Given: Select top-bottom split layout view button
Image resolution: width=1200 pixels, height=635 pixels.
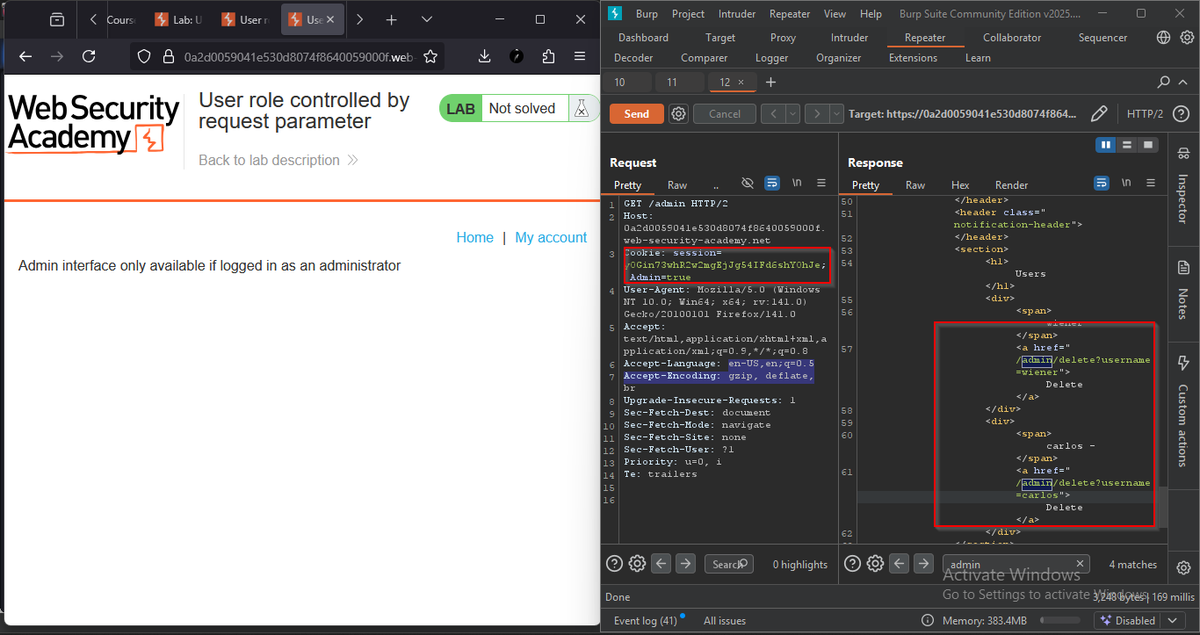Looking at the screenshot, I should 1127,145.
